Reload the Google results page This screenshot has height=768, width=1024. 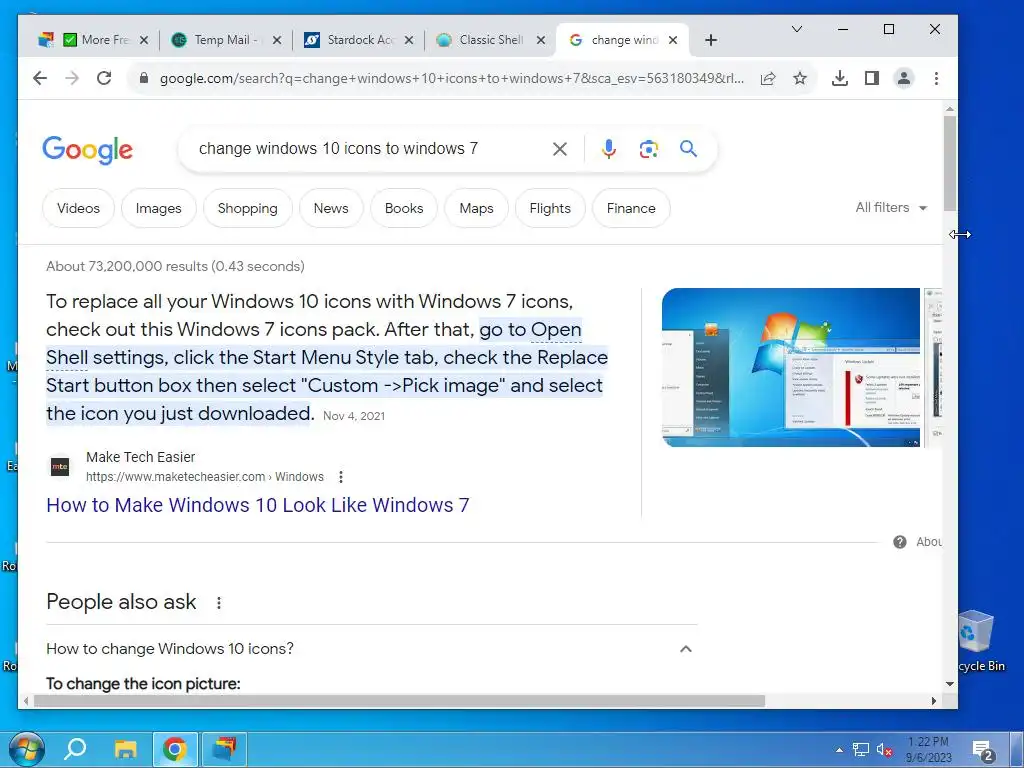(104, 78)
